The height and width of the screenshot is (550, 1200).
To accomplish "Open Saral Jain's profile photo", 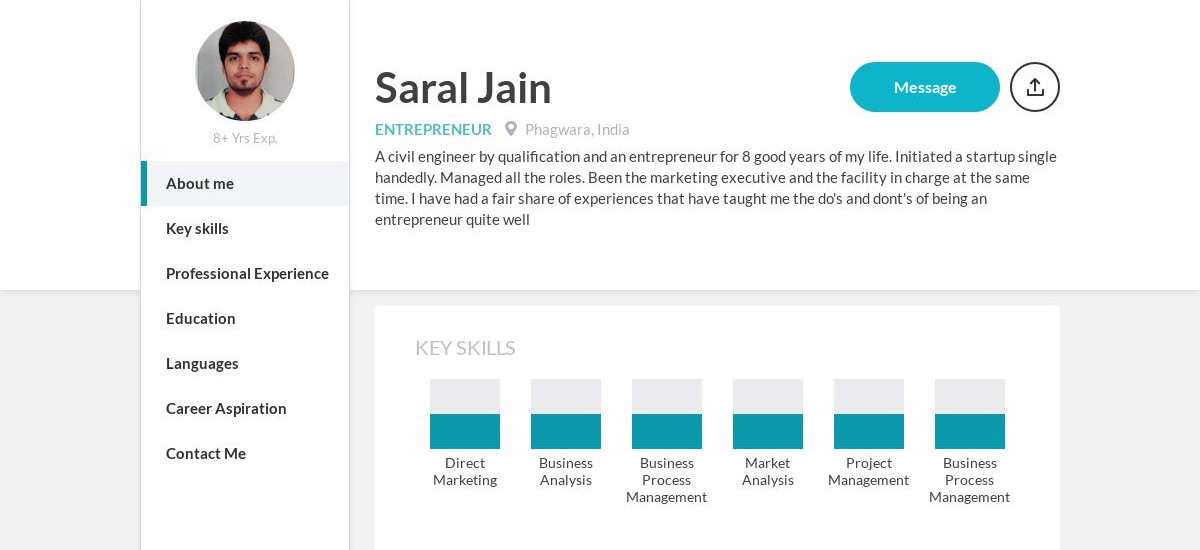I will (245, 71).
